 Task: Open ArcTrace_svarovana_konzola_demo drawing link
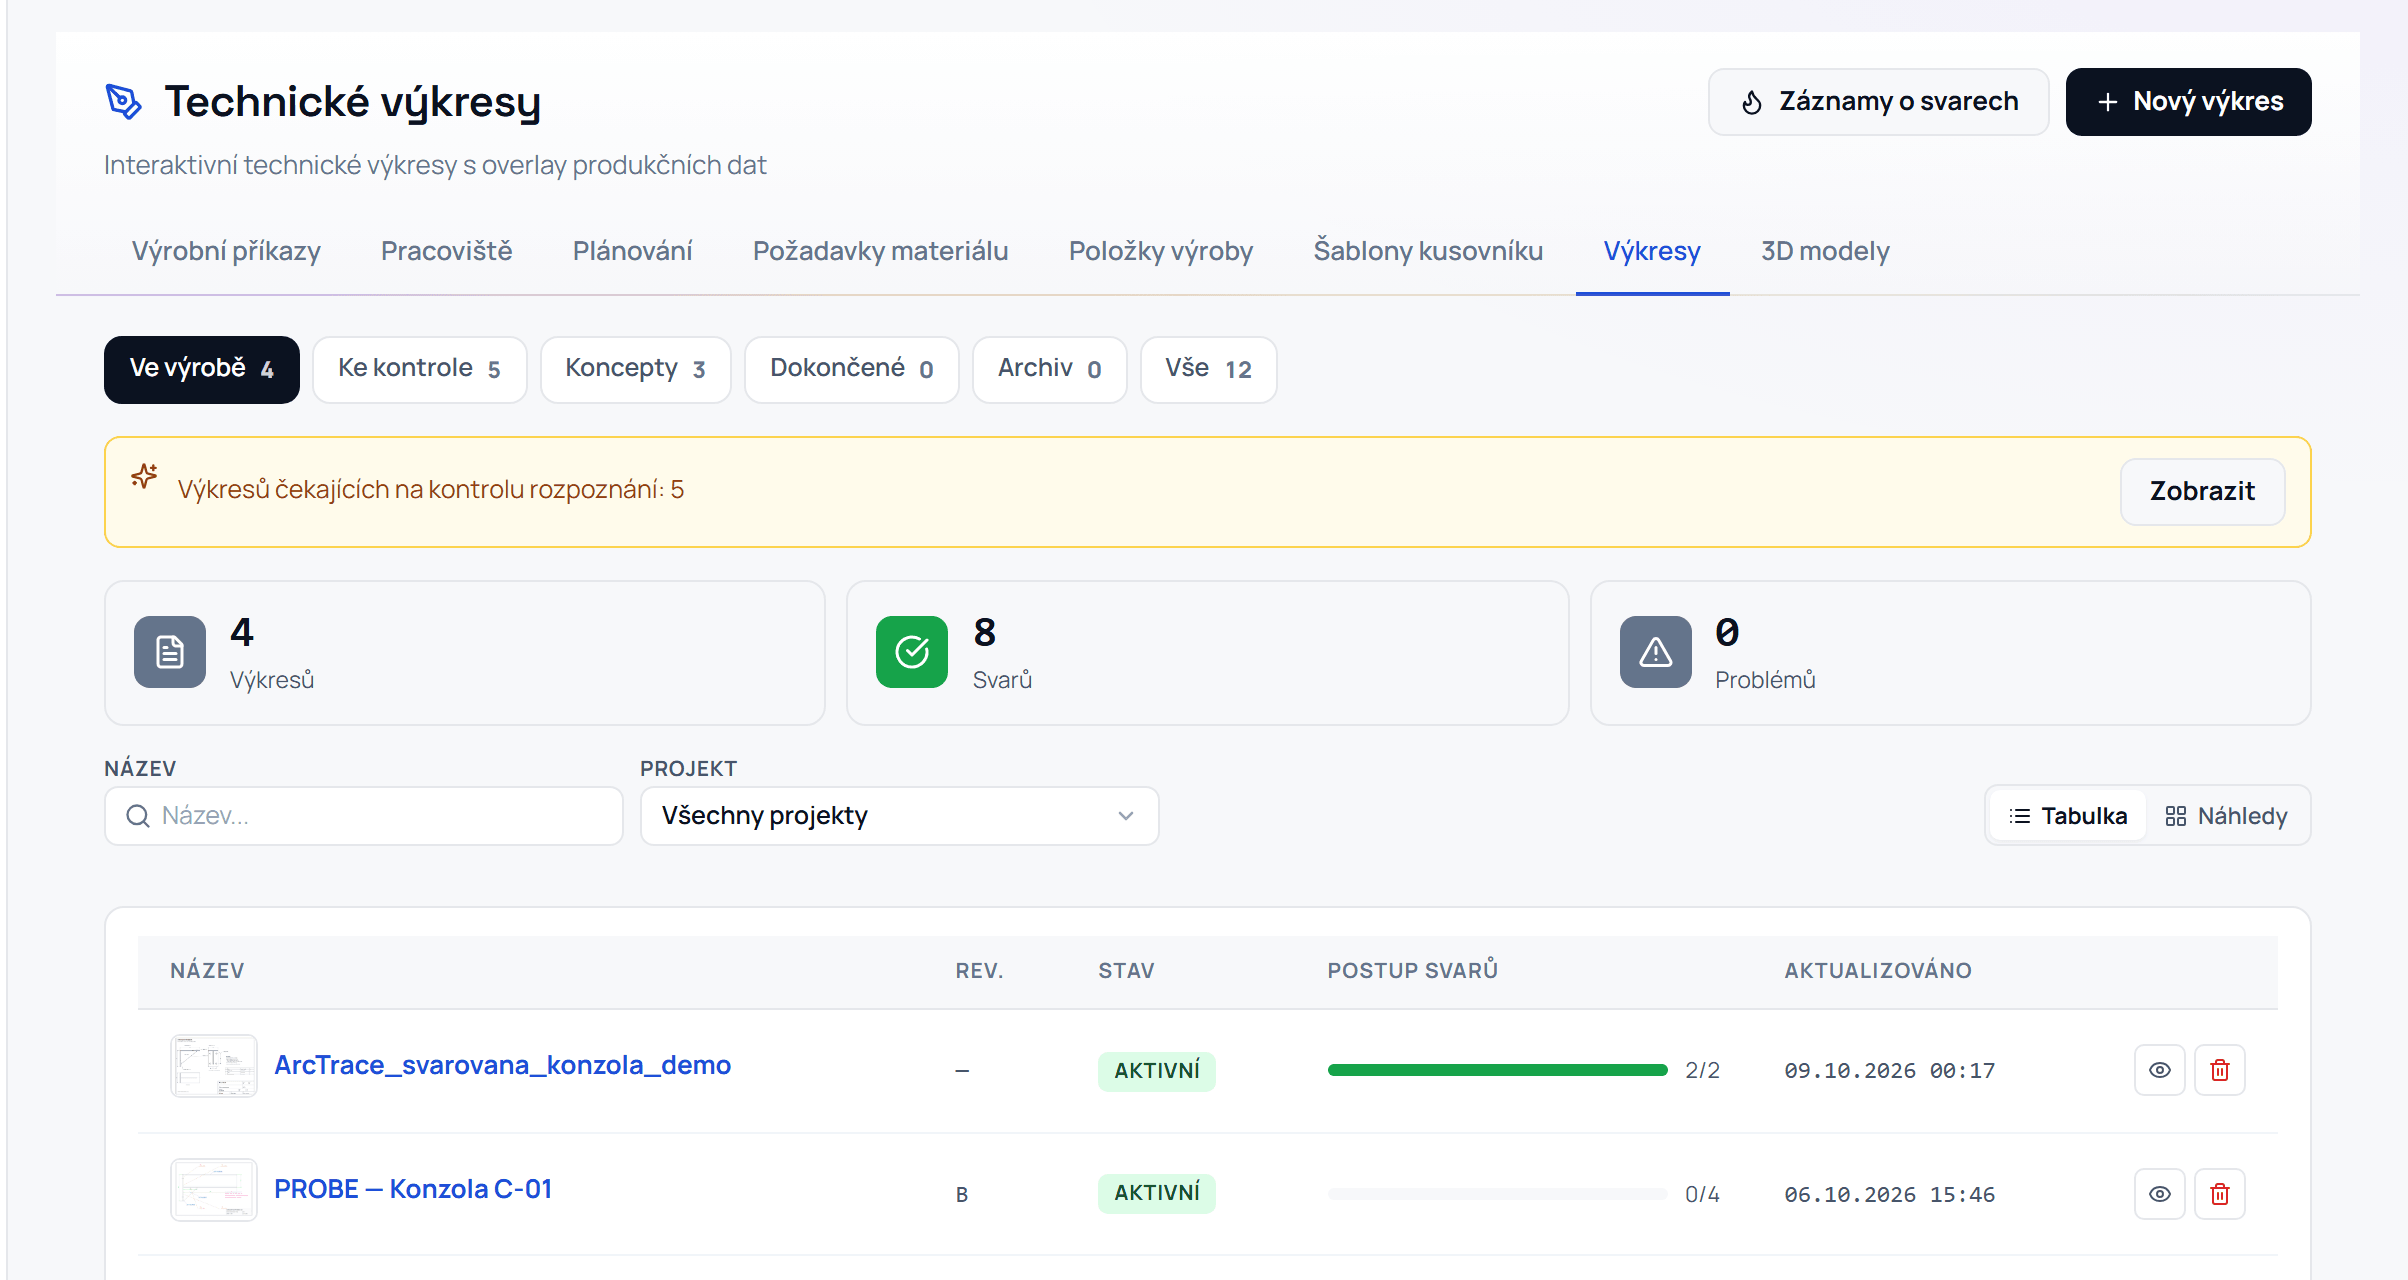[502, 1065]
